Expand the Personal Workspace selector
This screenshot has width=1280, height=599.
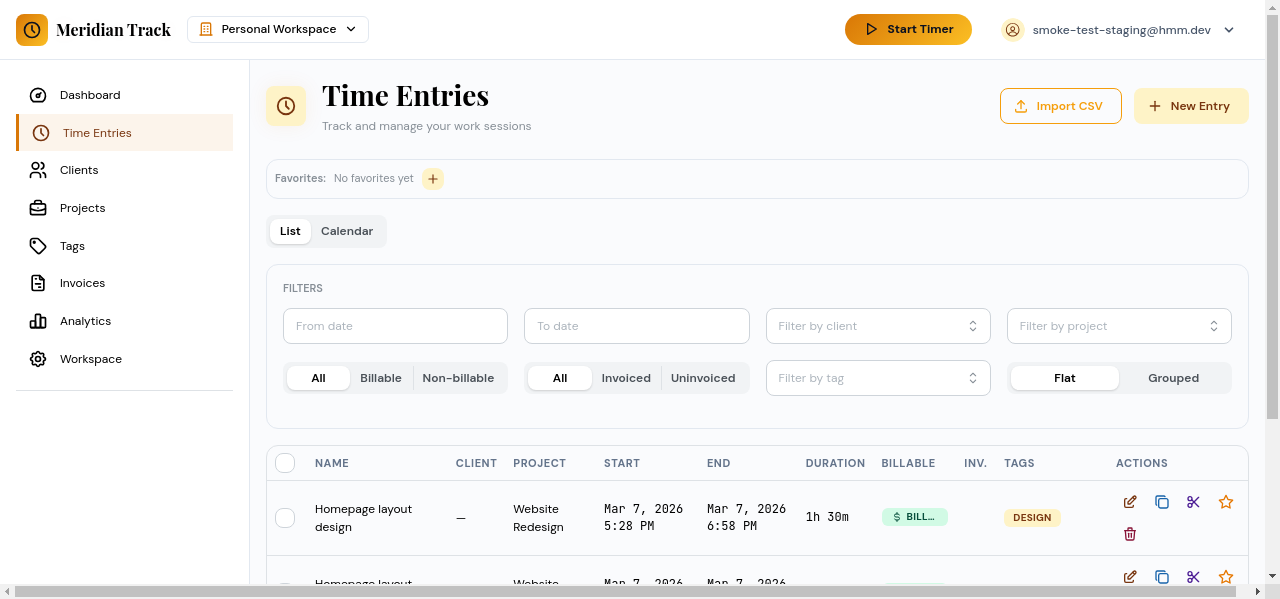pos(277,29)
